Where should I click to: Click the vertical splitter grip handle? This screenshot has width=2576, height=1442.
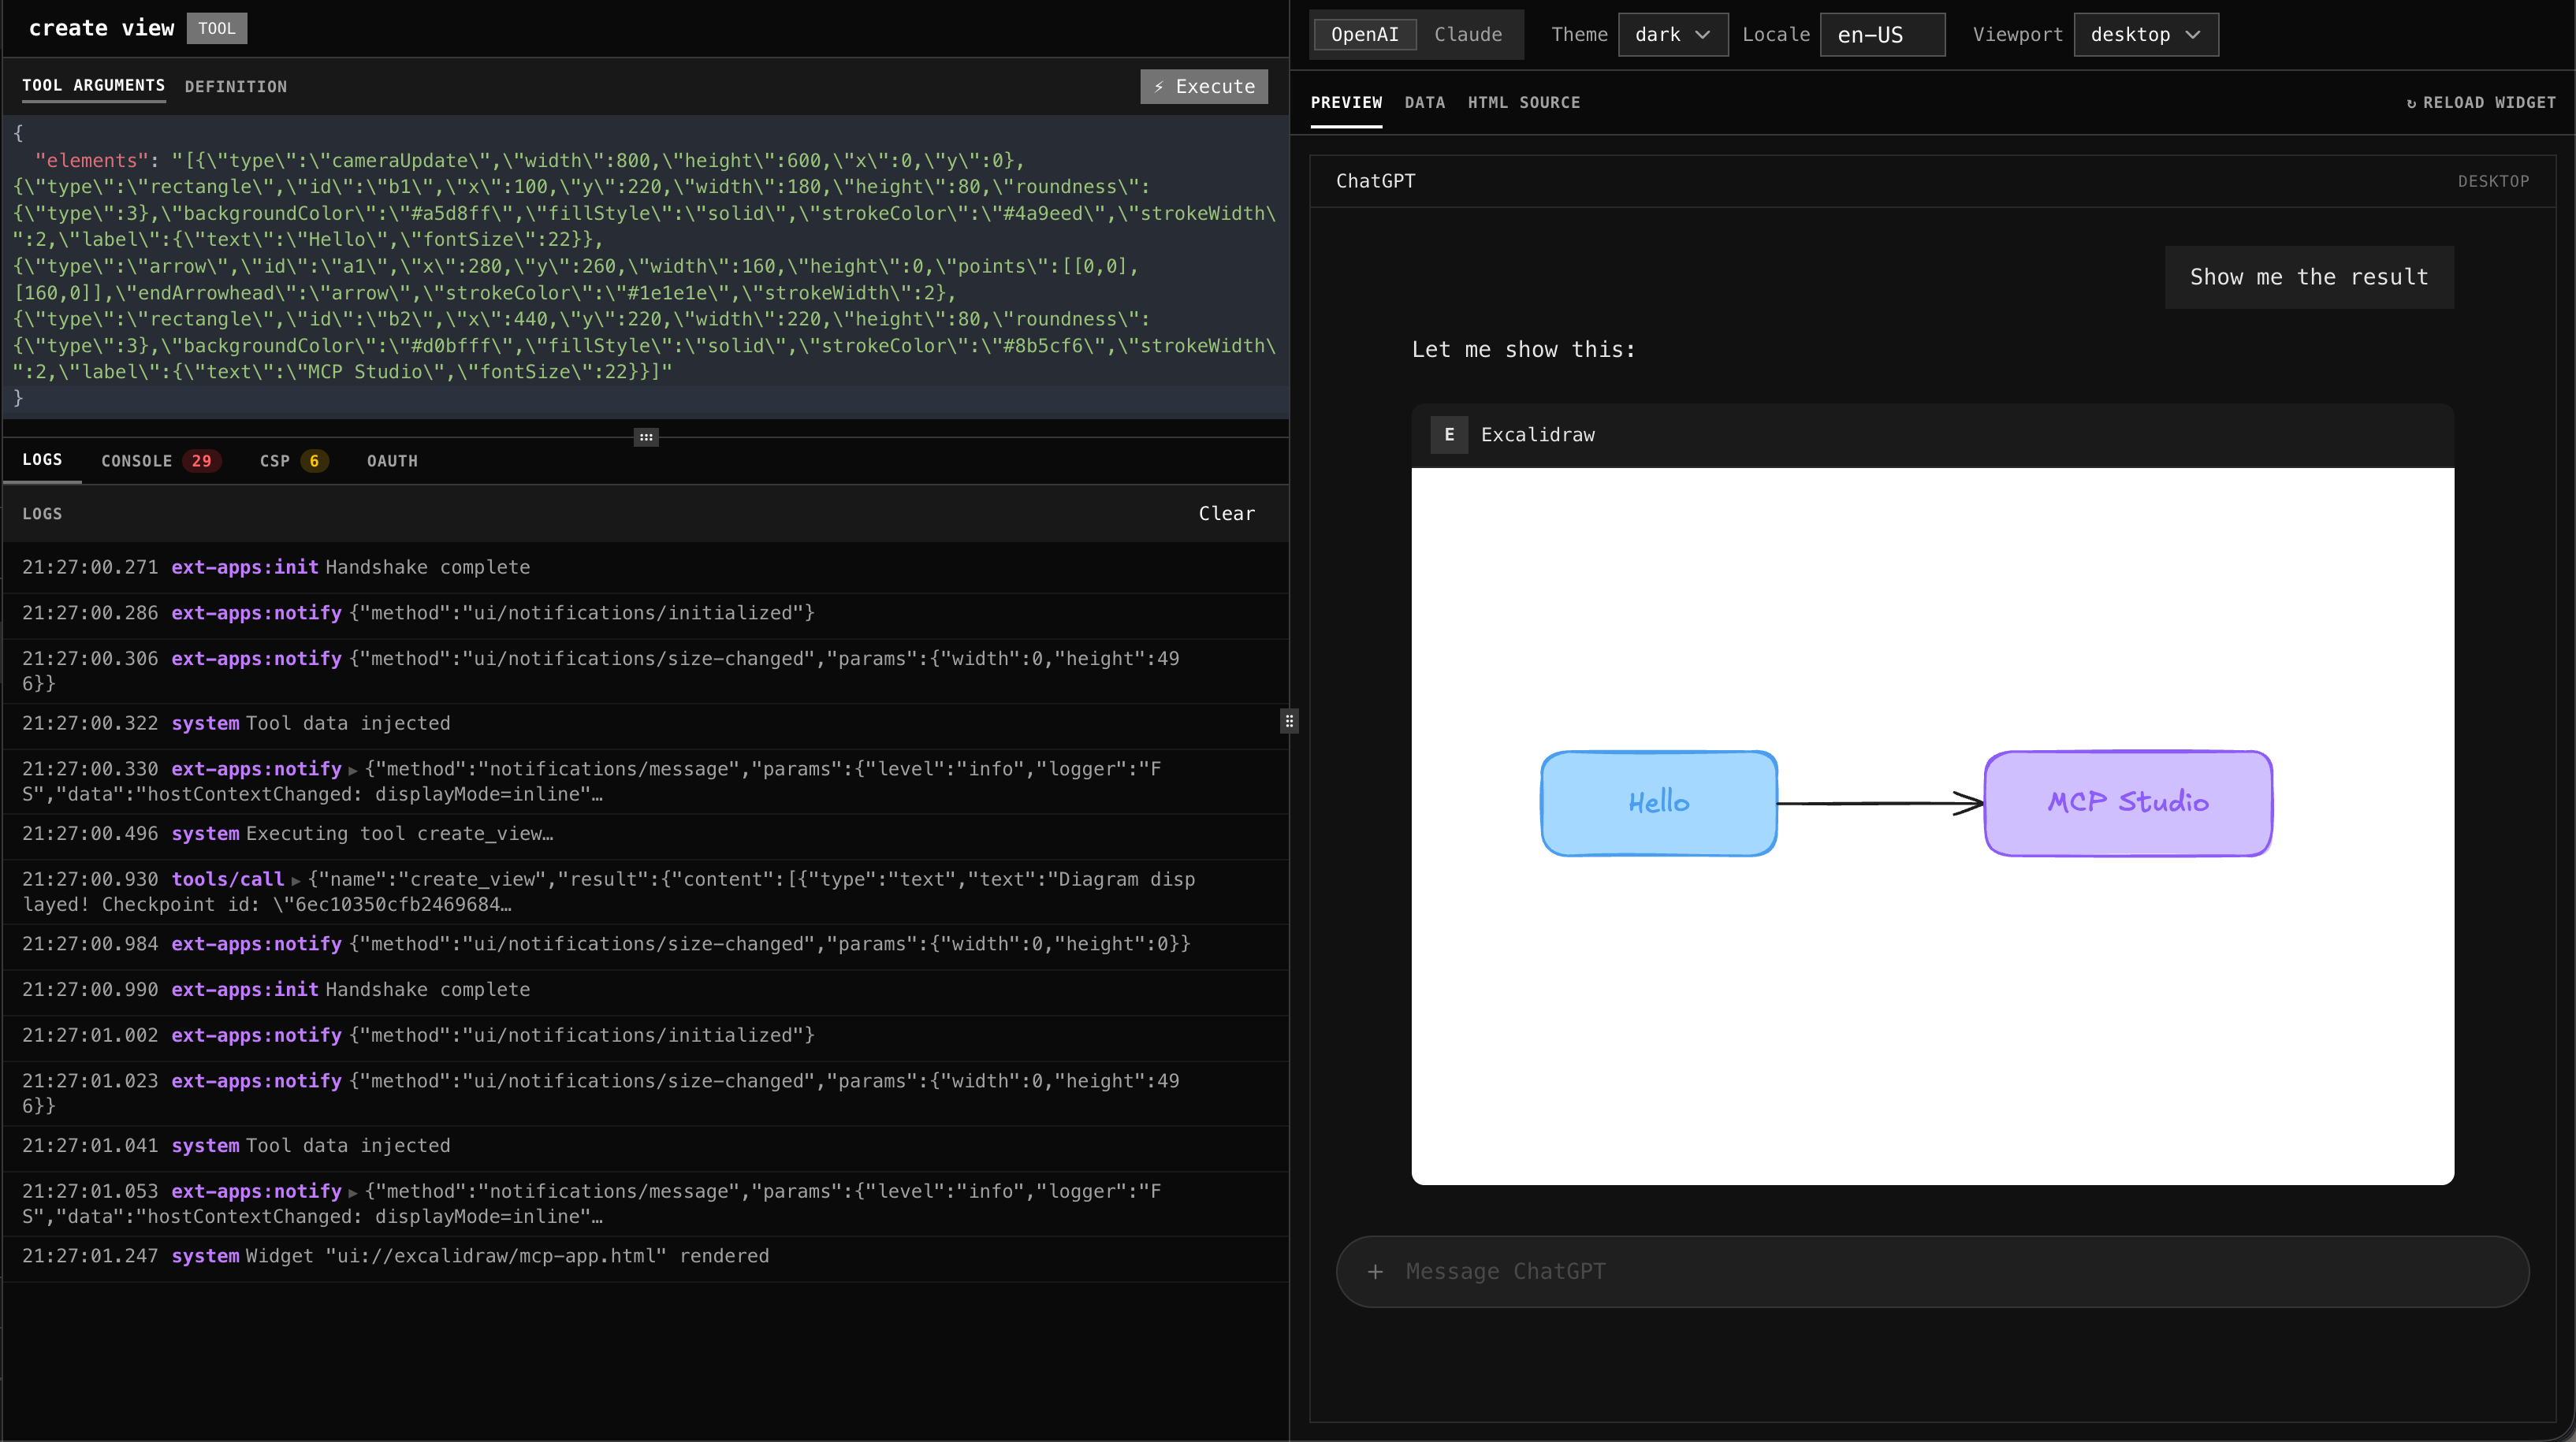1289,721
